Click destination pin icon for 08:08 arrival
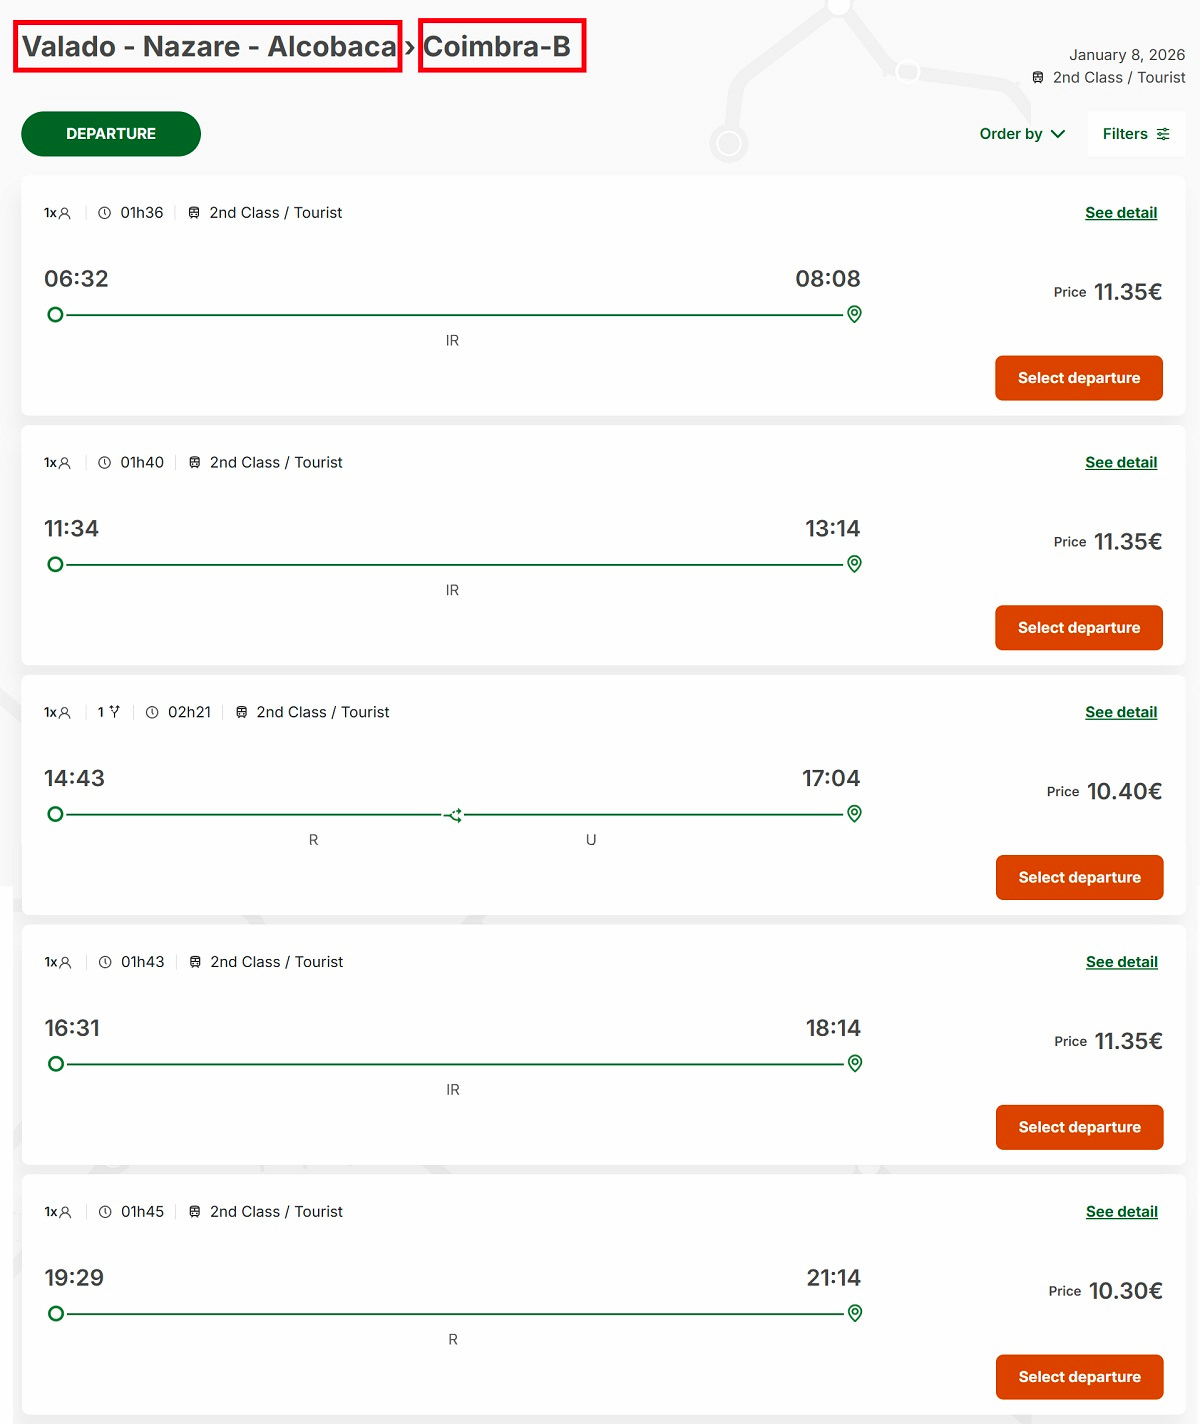This screenshot has height=1424, width=1200. [x=854, y=314]
